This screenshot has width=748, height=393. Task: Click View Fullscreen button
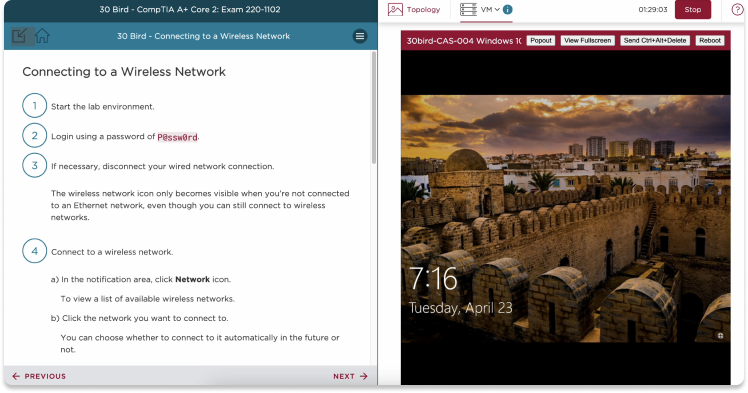pyautogui.click(x=587, y=41)
